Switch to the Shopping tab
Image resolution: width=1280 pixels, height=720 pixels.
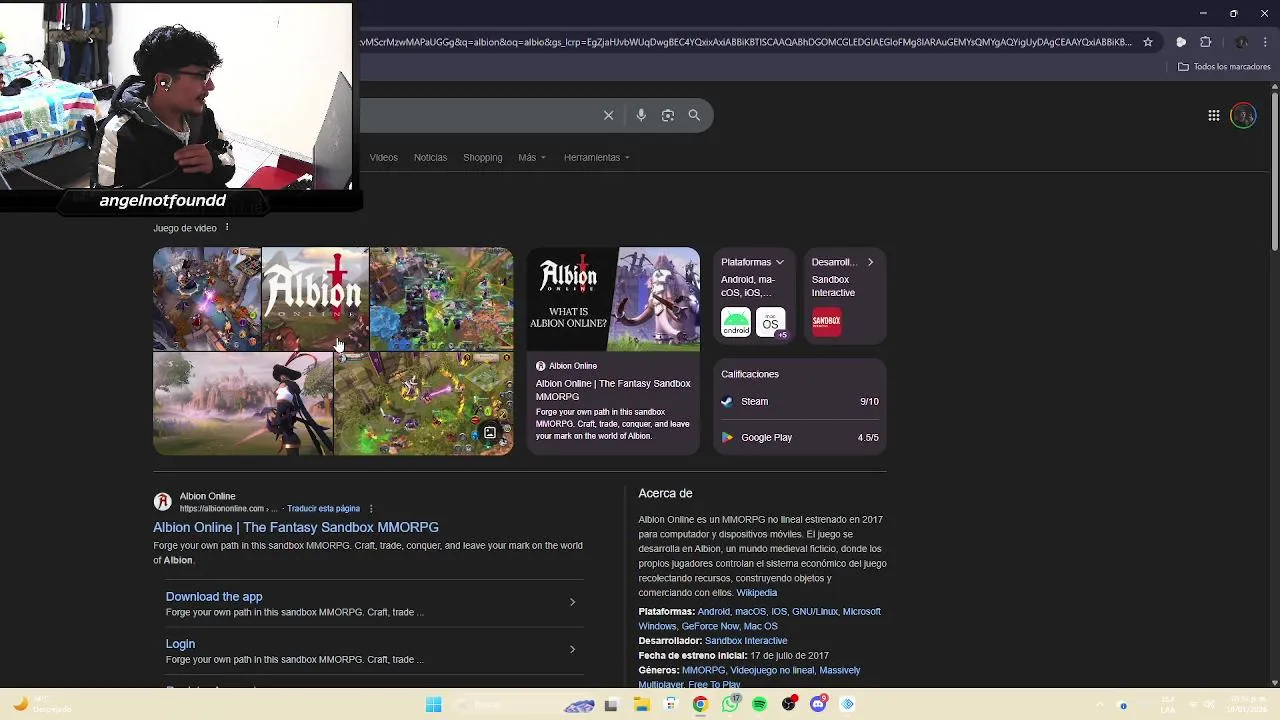(482, 157)
